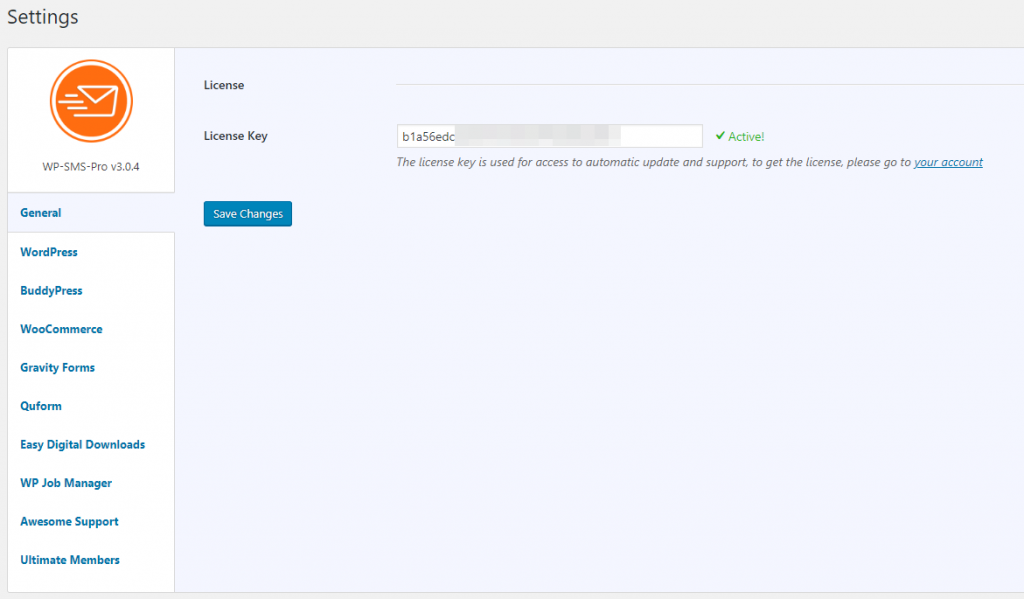The width and height of the screenshot is (1024, 599).
Task: Open the Quform tab
Action: click(41, 406)
